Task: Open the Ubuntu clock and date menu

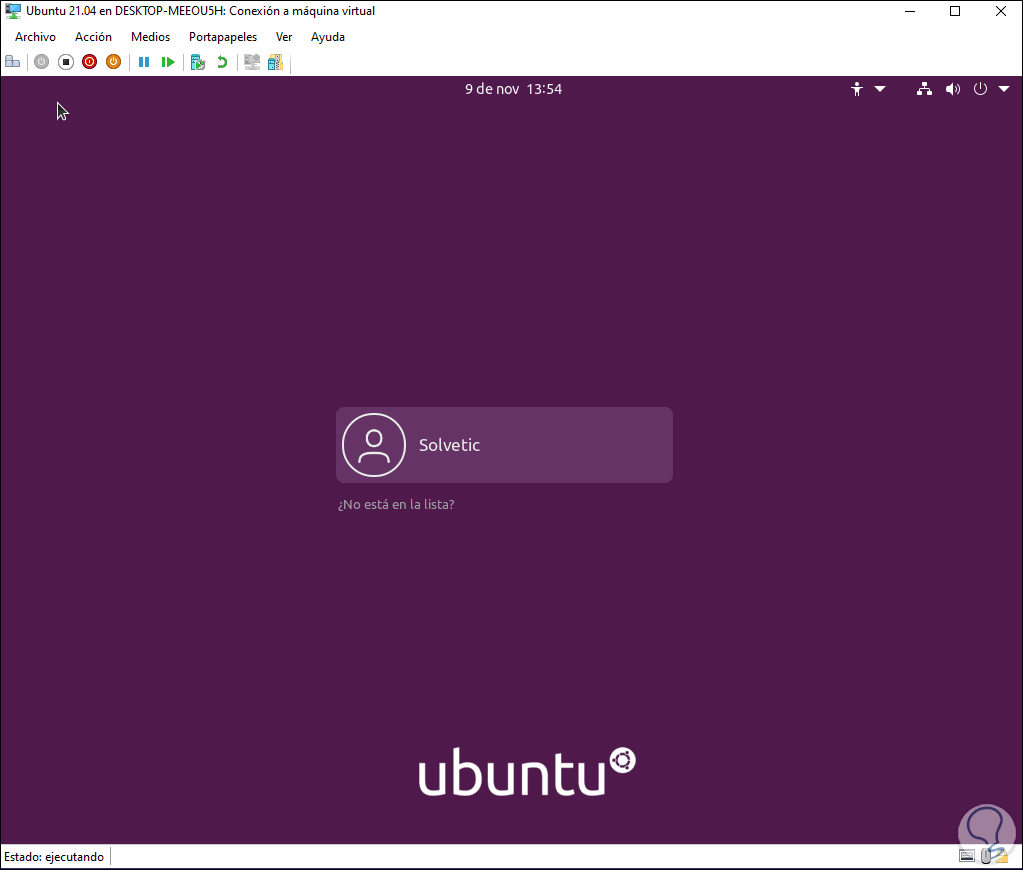Action: (x=513, y=89)
